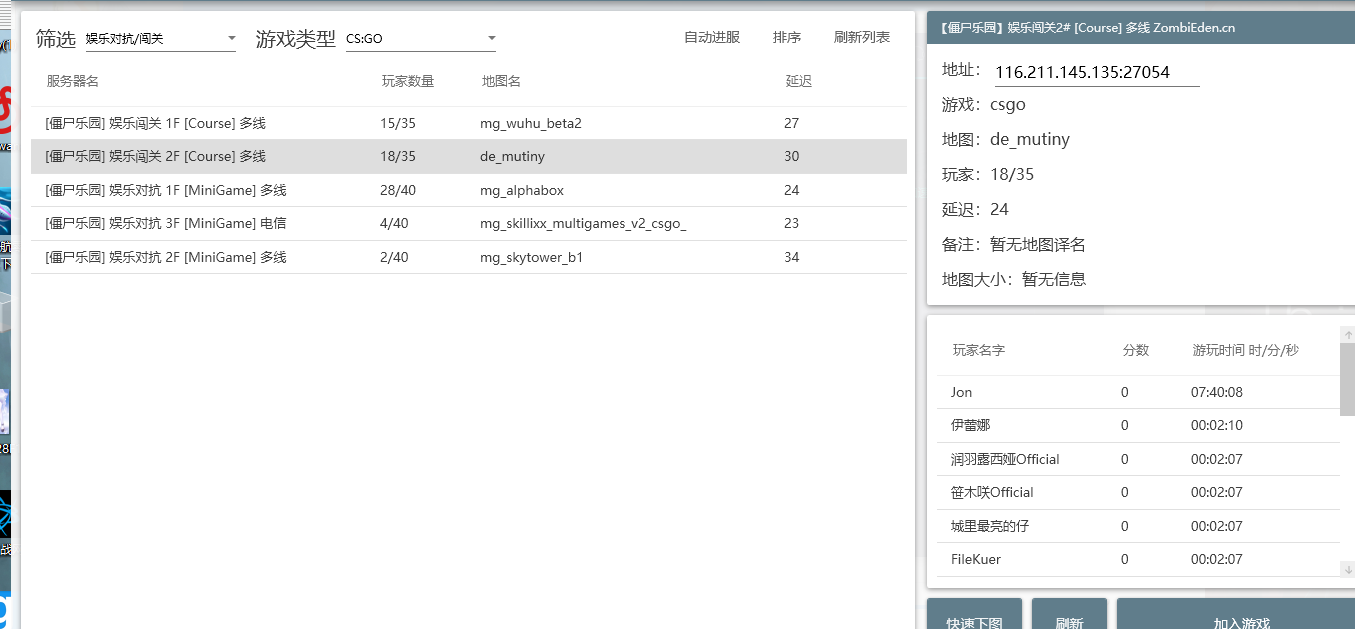Click the player list scrollbar thumb
Viewport: 1355px width, 629px height.
(x=1347, y=380)
